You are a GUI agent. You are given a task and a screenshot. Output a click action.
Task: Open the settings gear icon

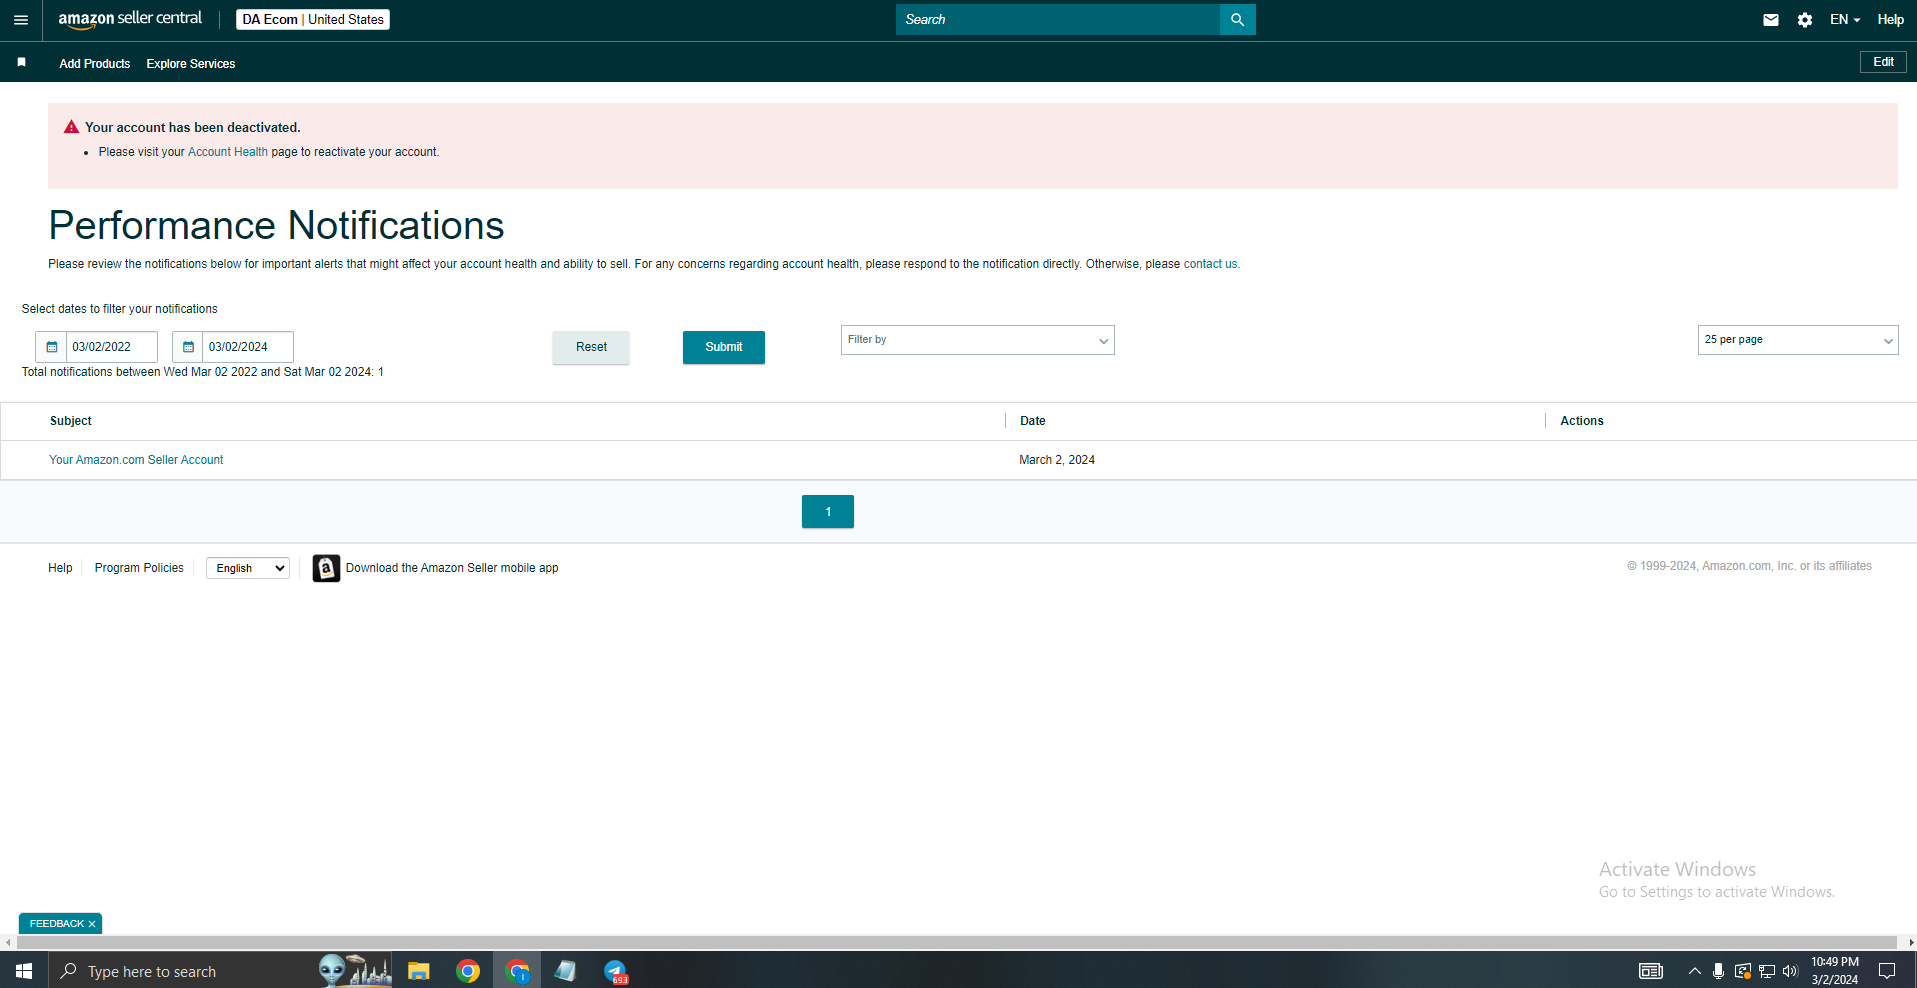tap(1805, 20)
